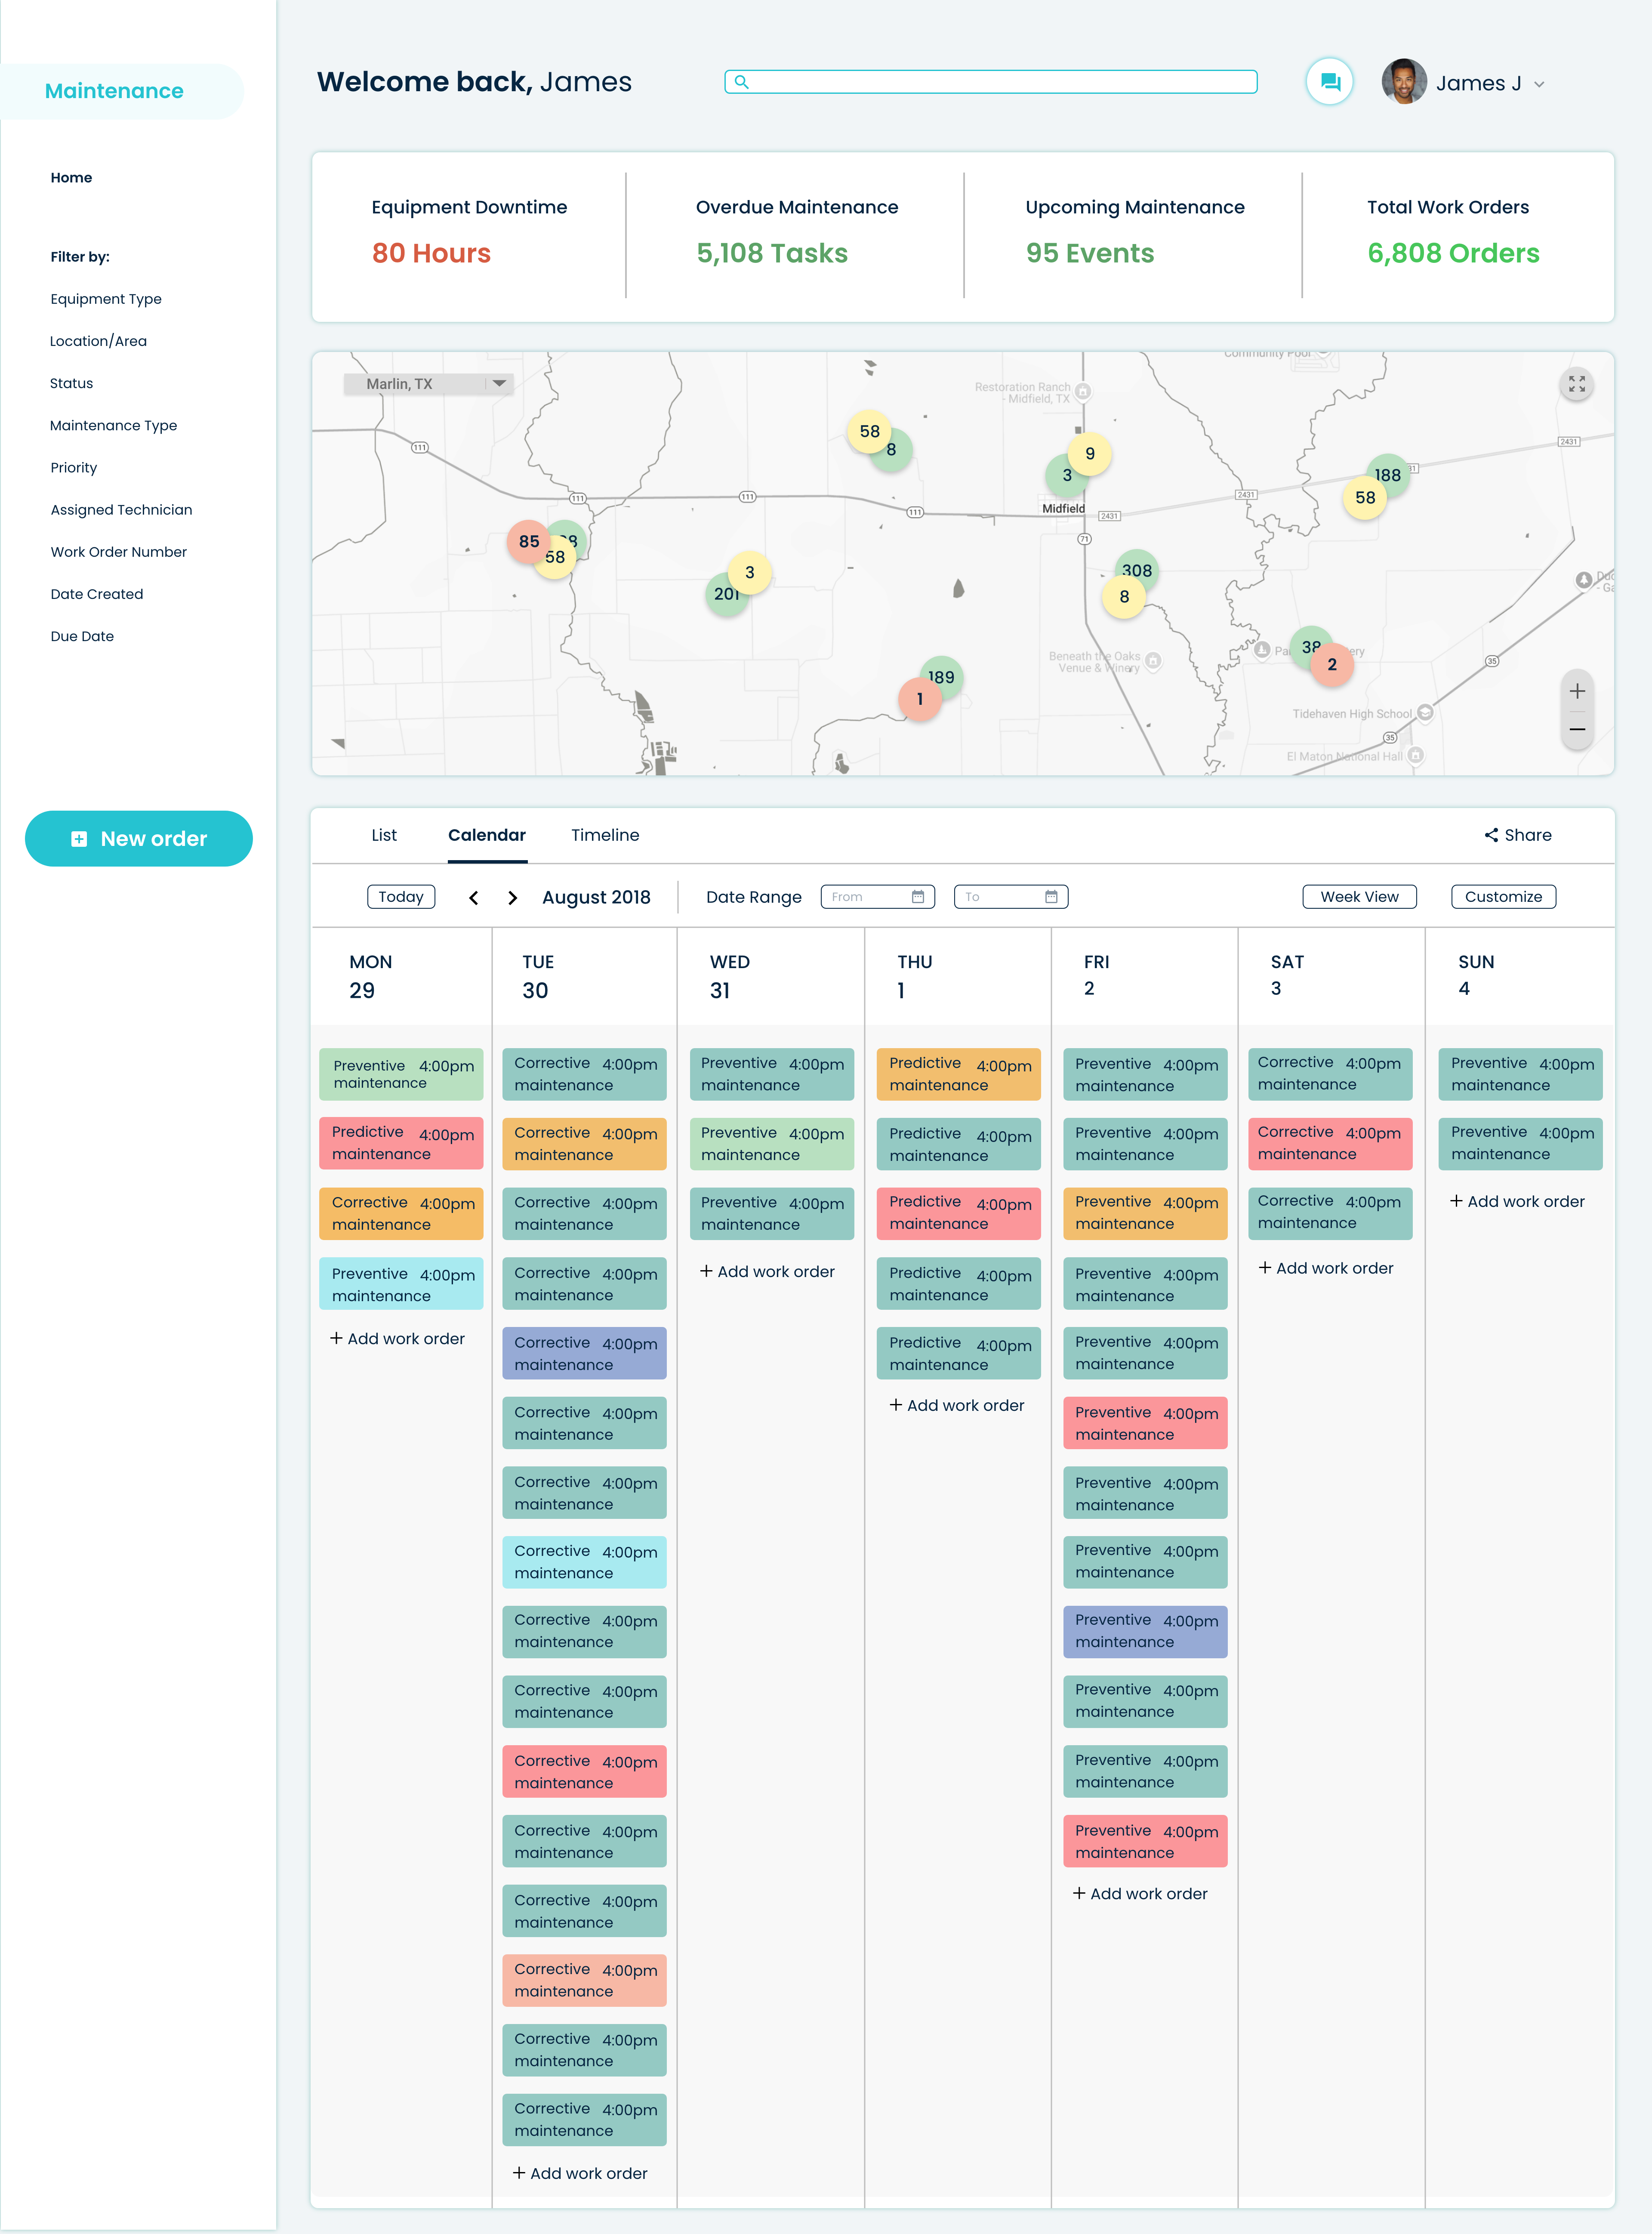Go to previous week arrow
Image resolution: width=1652 pixels, height=2234 pixels.
pyautogui.click(x=474, y=898)
